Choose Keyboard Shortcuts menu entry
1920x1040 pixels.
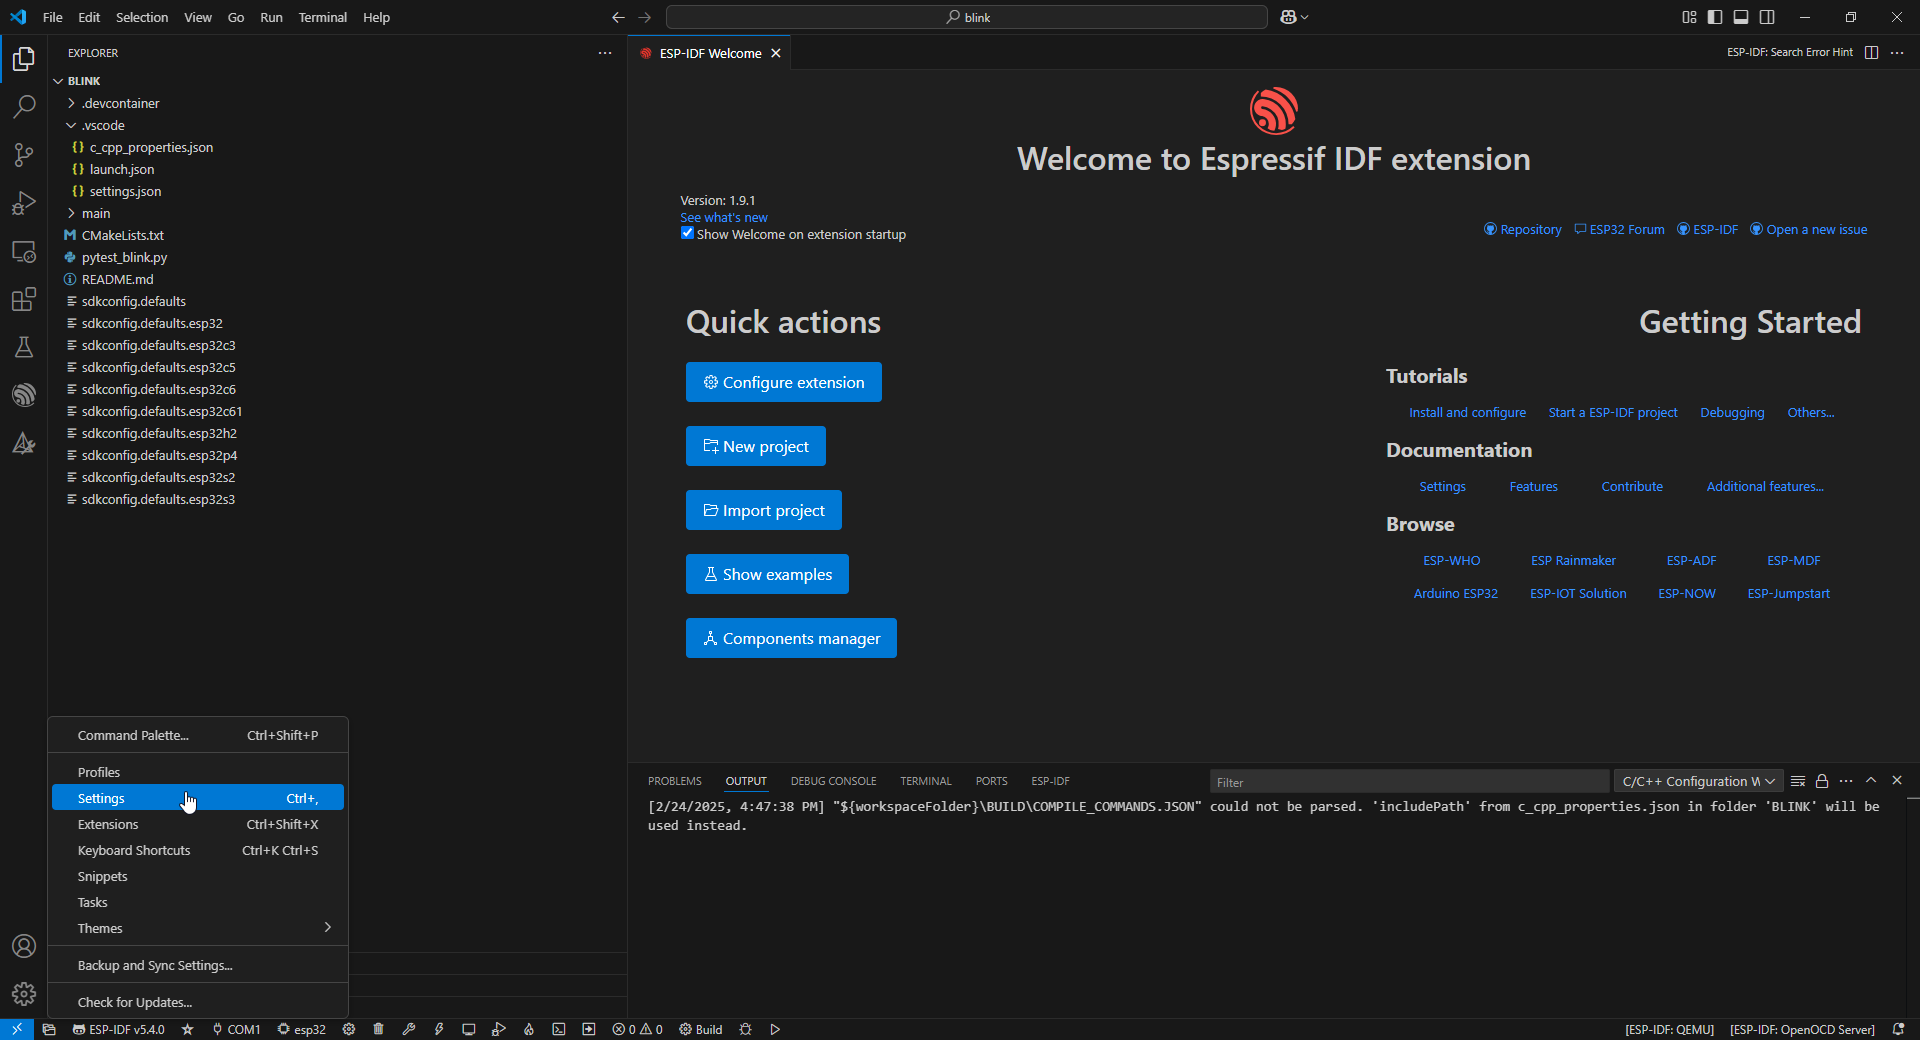[x=198, y=850]
